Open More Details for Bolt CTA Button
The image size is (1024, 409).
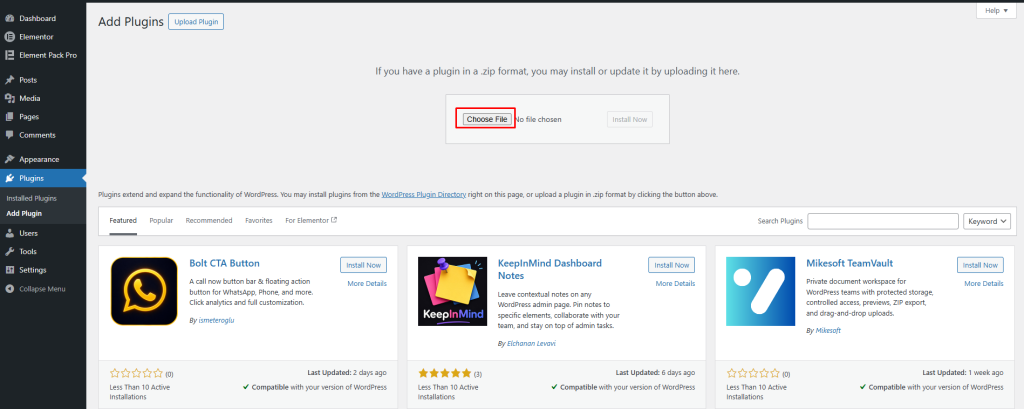click(367, 284)
